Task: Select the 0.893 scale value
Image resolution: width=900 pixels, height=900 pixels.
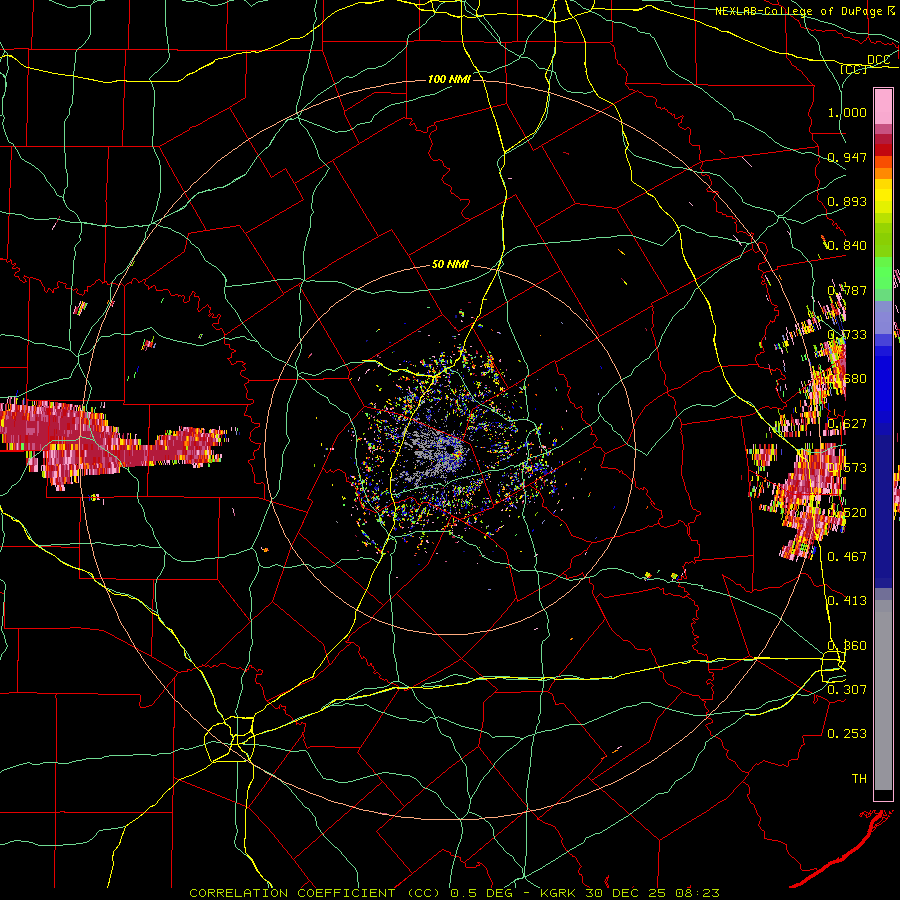Action: click(847, 201)
